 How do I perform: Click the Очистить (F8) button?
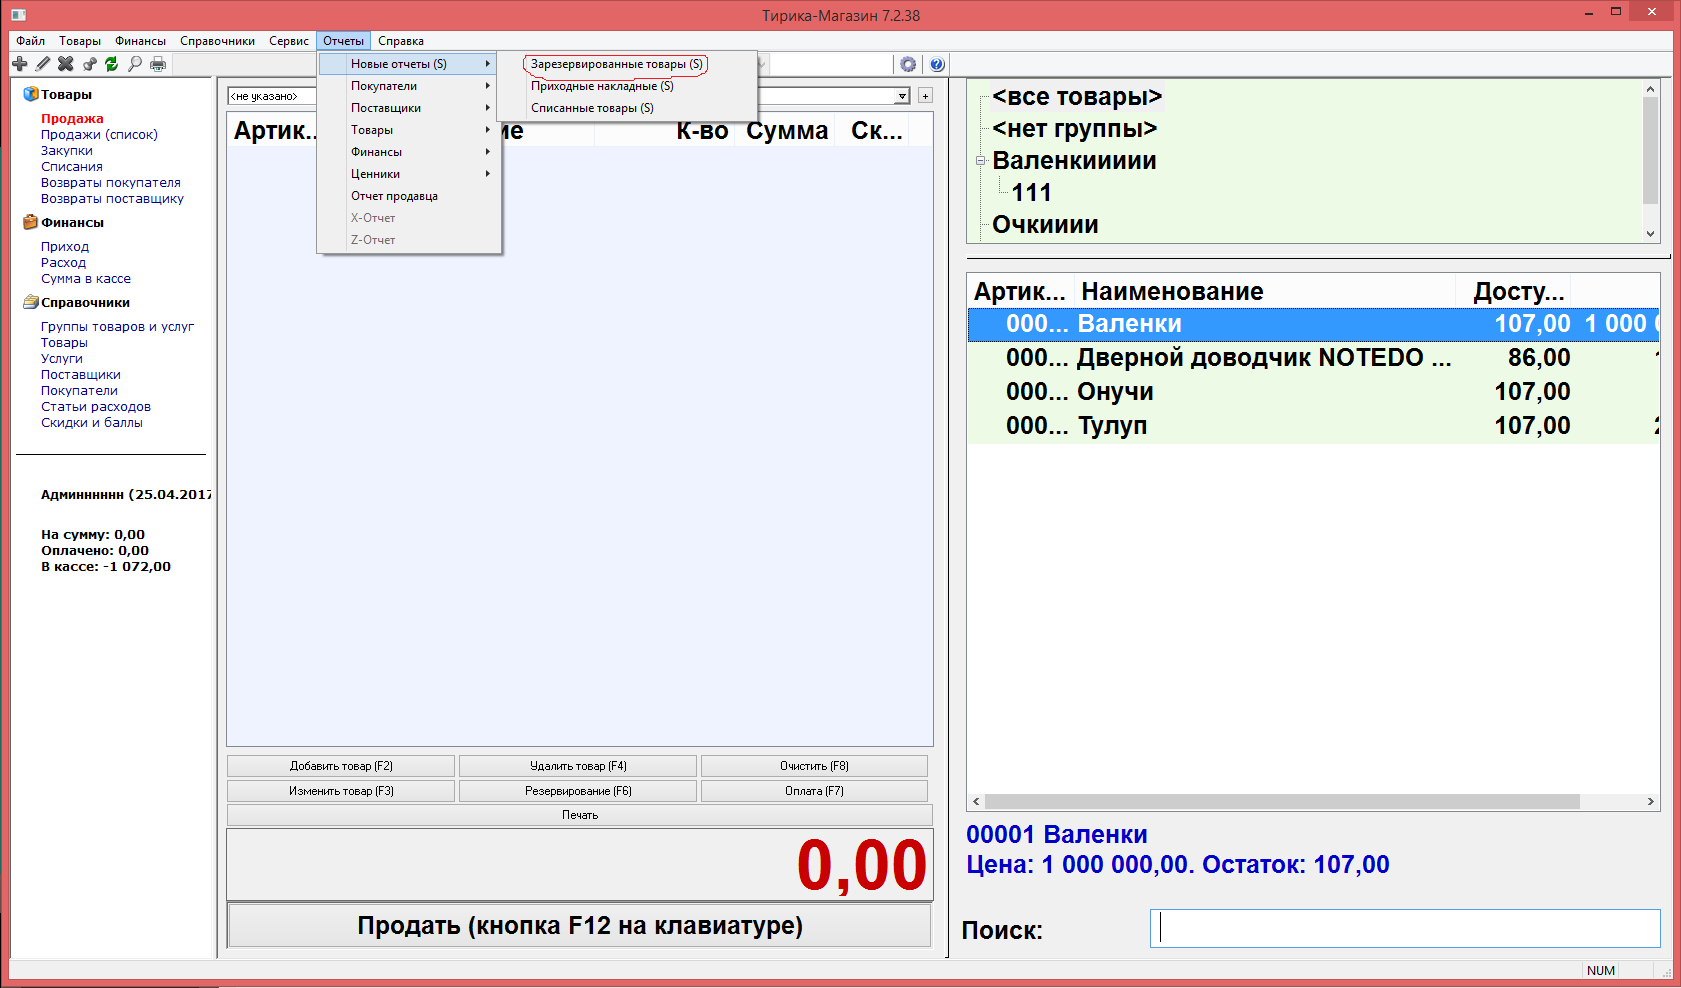[x=814, y=766]
